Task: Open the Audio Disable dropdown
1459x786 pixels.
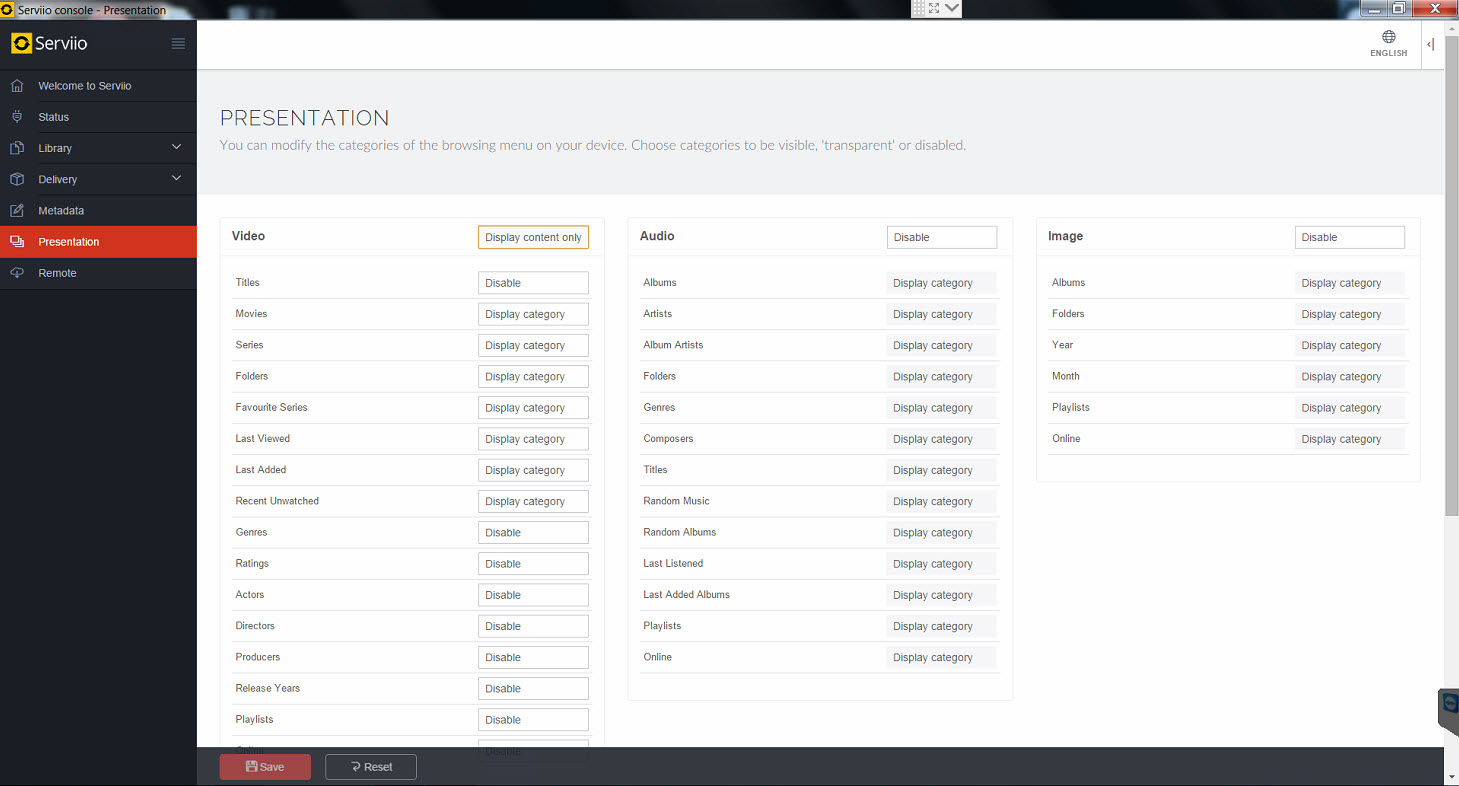Action: [x=941, y=237]
